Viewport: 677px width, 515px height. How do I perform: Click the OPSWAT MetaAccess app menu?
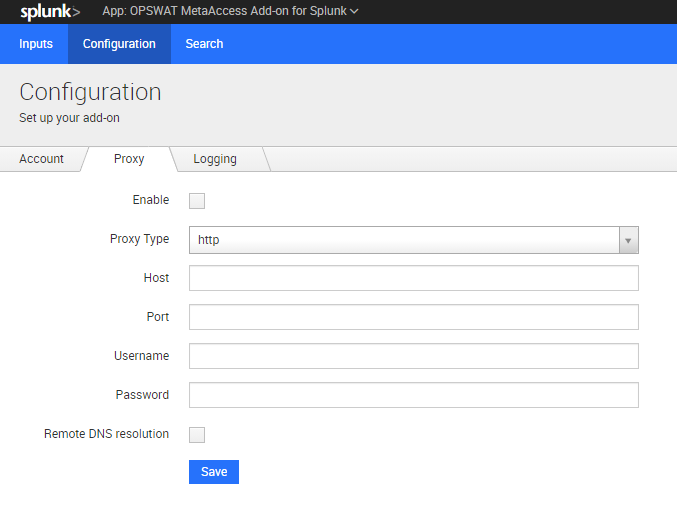click(230, 11)
